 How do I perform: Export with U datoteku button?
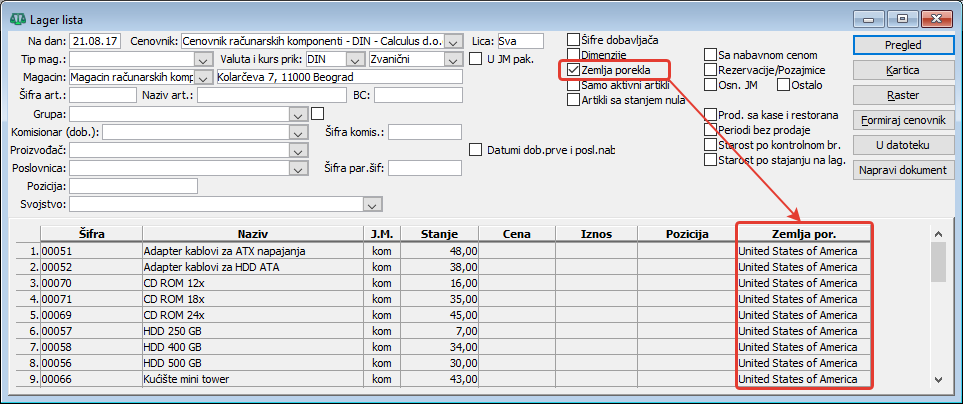[x=903, y=146]
